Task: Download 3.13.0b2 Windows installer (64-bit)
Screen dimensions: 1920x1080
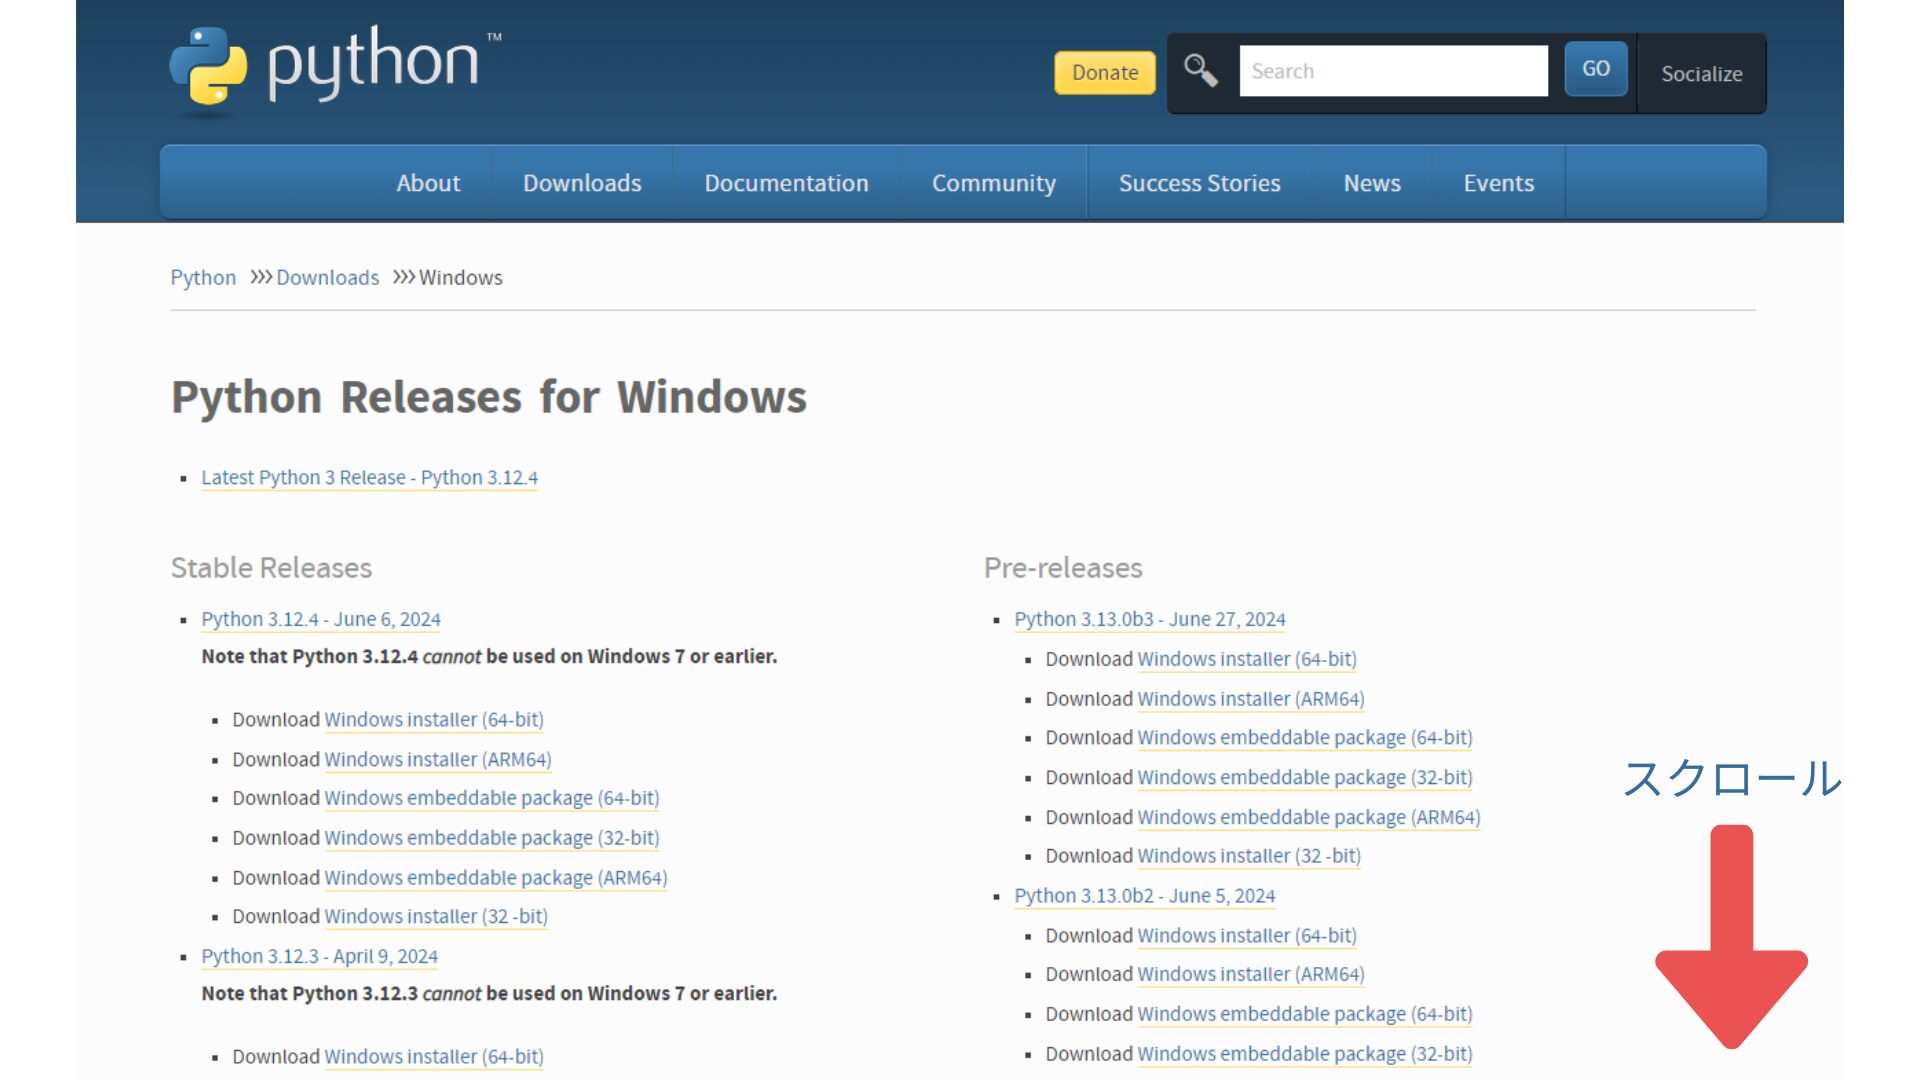Action: [x=1247, y=936]
